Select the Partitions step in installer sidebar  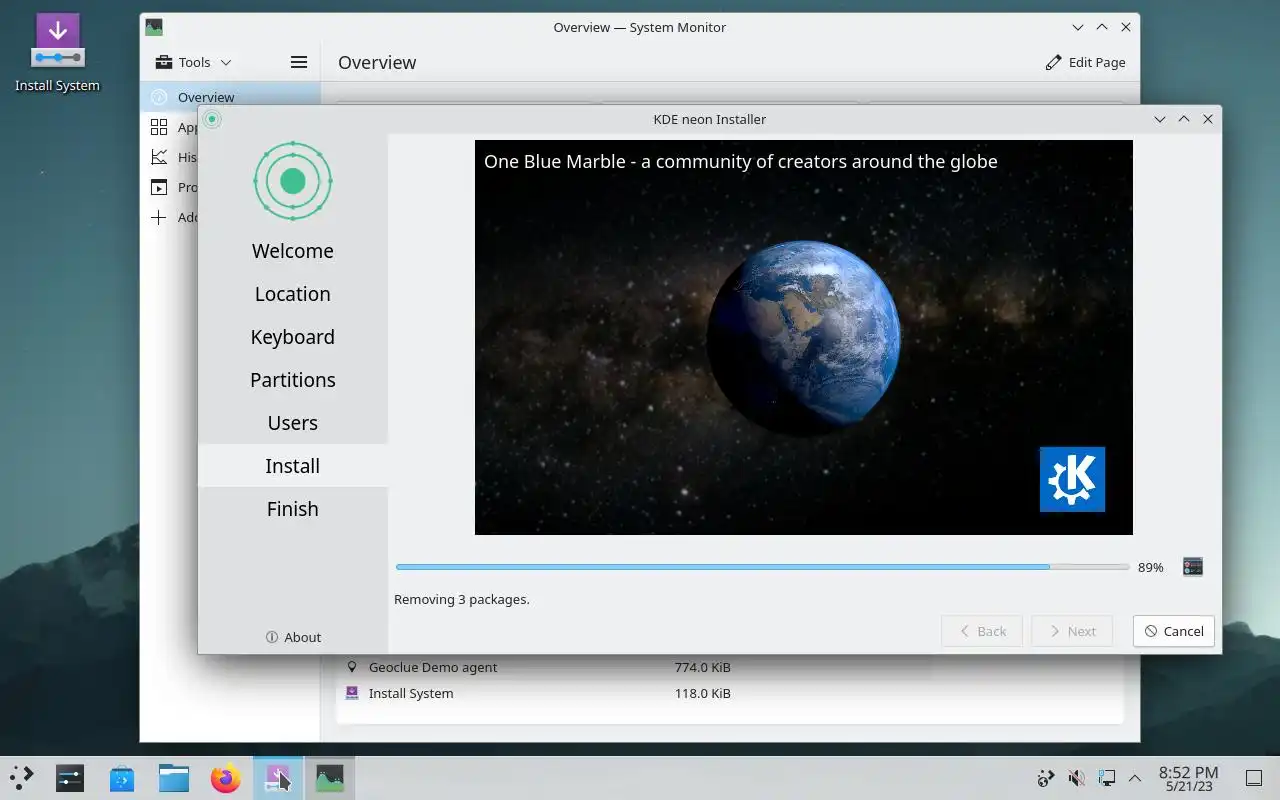click(293, 380)
